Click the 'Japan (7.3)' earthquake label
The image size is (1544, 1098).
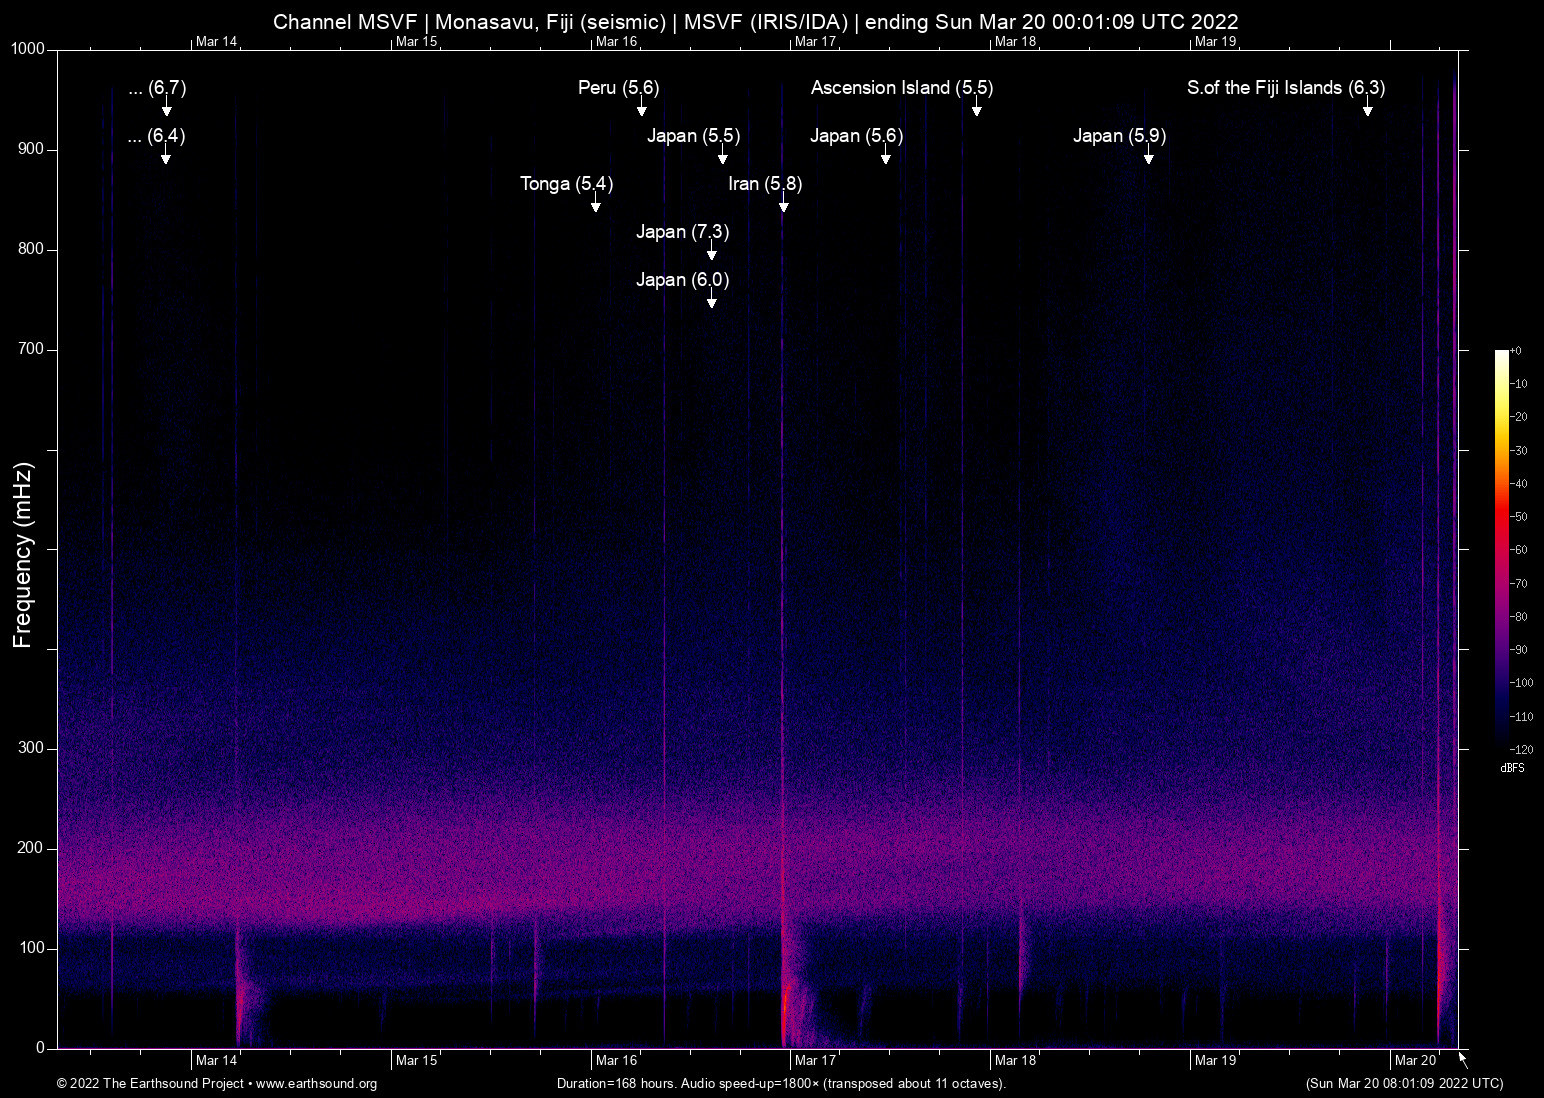(x=683, y=232)
